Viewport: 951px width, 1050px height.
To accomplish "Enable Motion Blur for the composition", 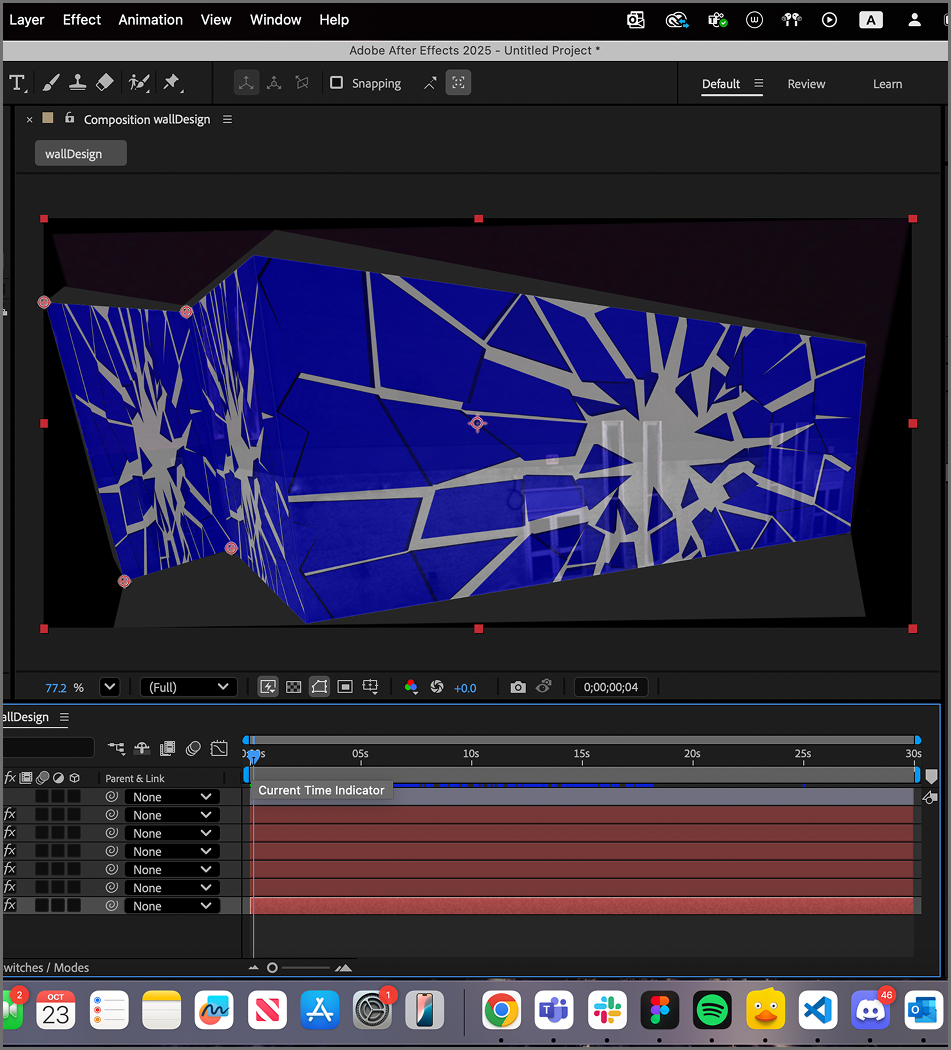I will pos(193,748).
